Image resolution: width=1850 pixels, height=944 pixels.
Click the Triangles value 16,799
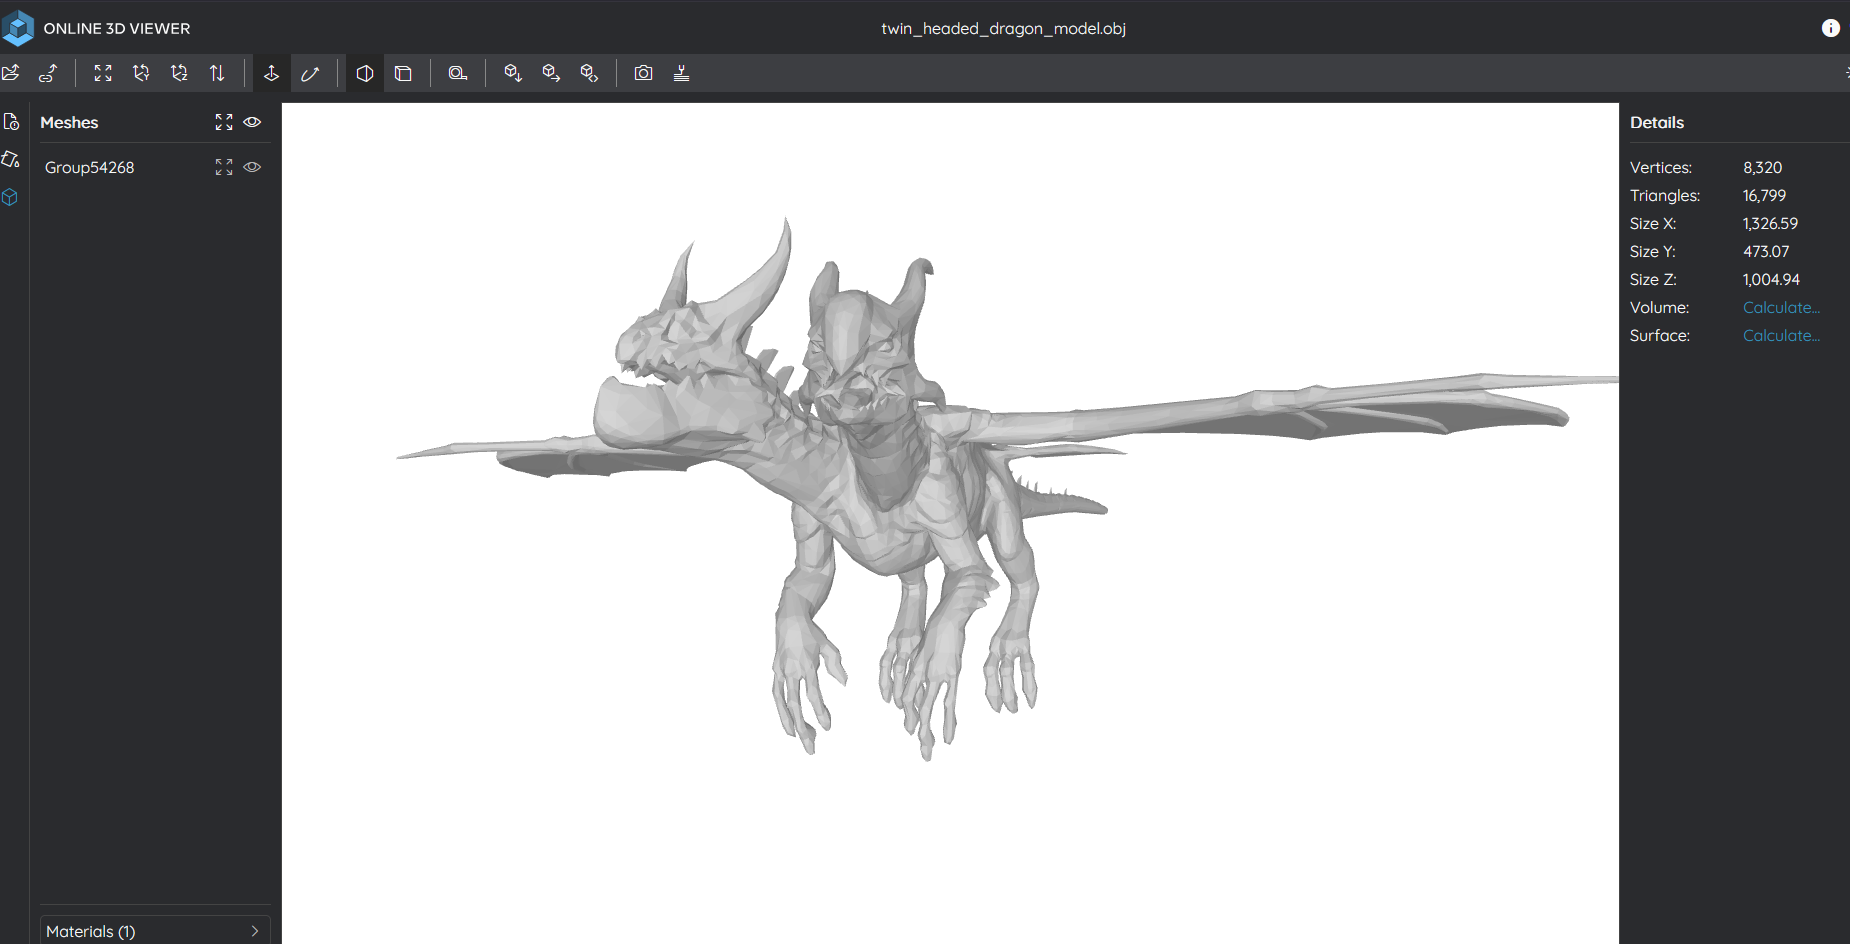(1764, 196)
